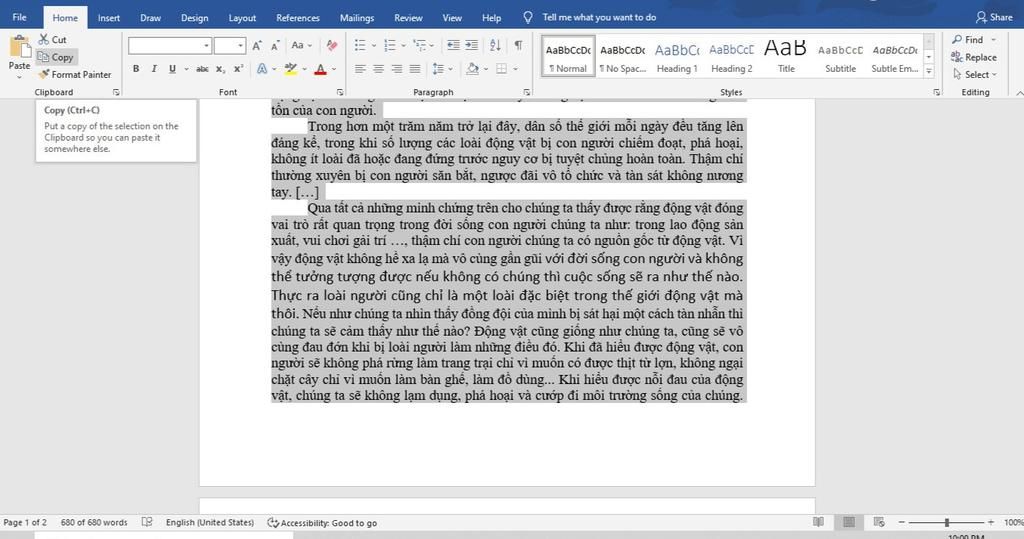Switch to the Review tab
The image size is (1024, 539).
coord(408,18)
